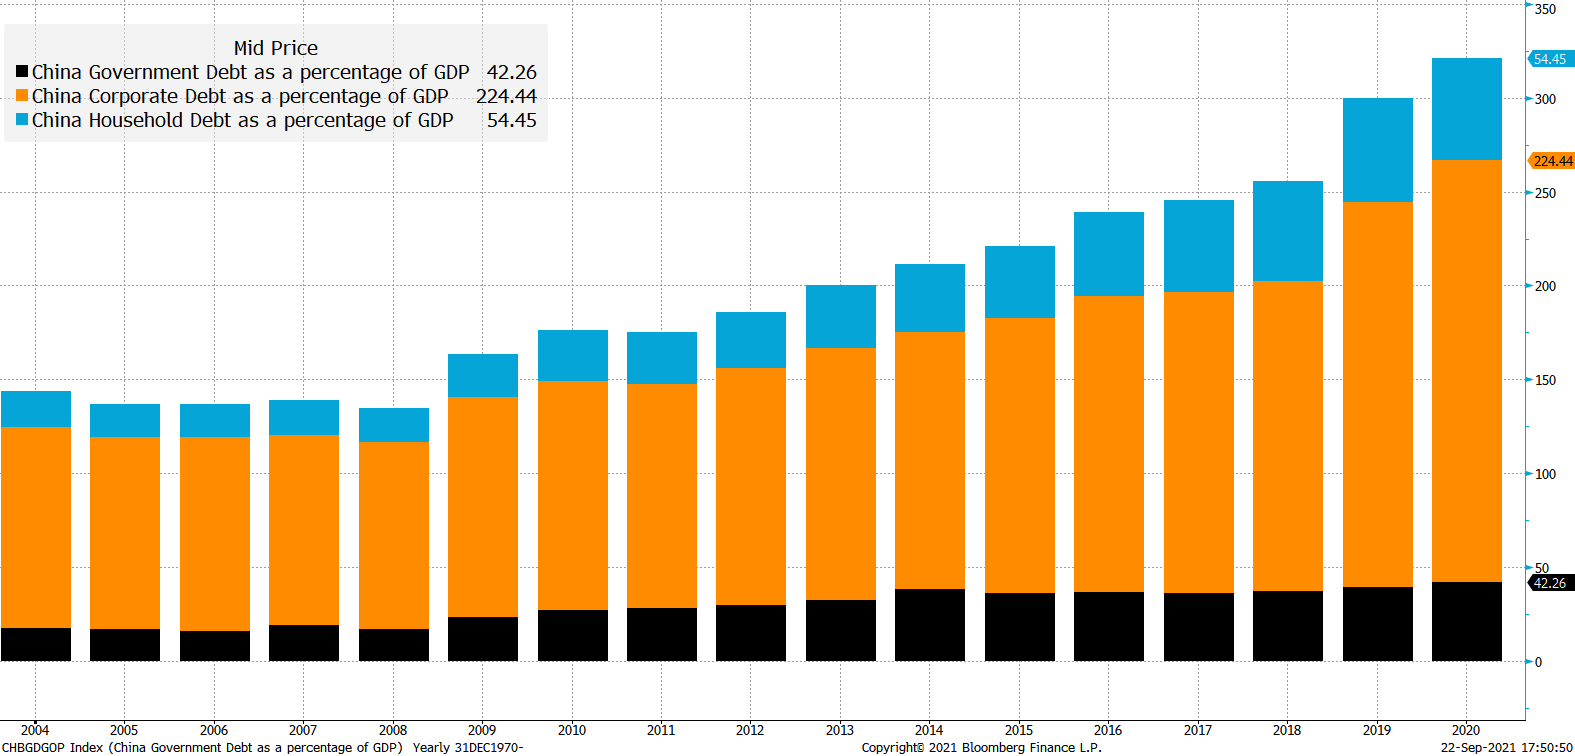The height and width of the screenshot is (756, 1575).
Task: Click the 2016 x-axis label
Action: (1108, 730)
